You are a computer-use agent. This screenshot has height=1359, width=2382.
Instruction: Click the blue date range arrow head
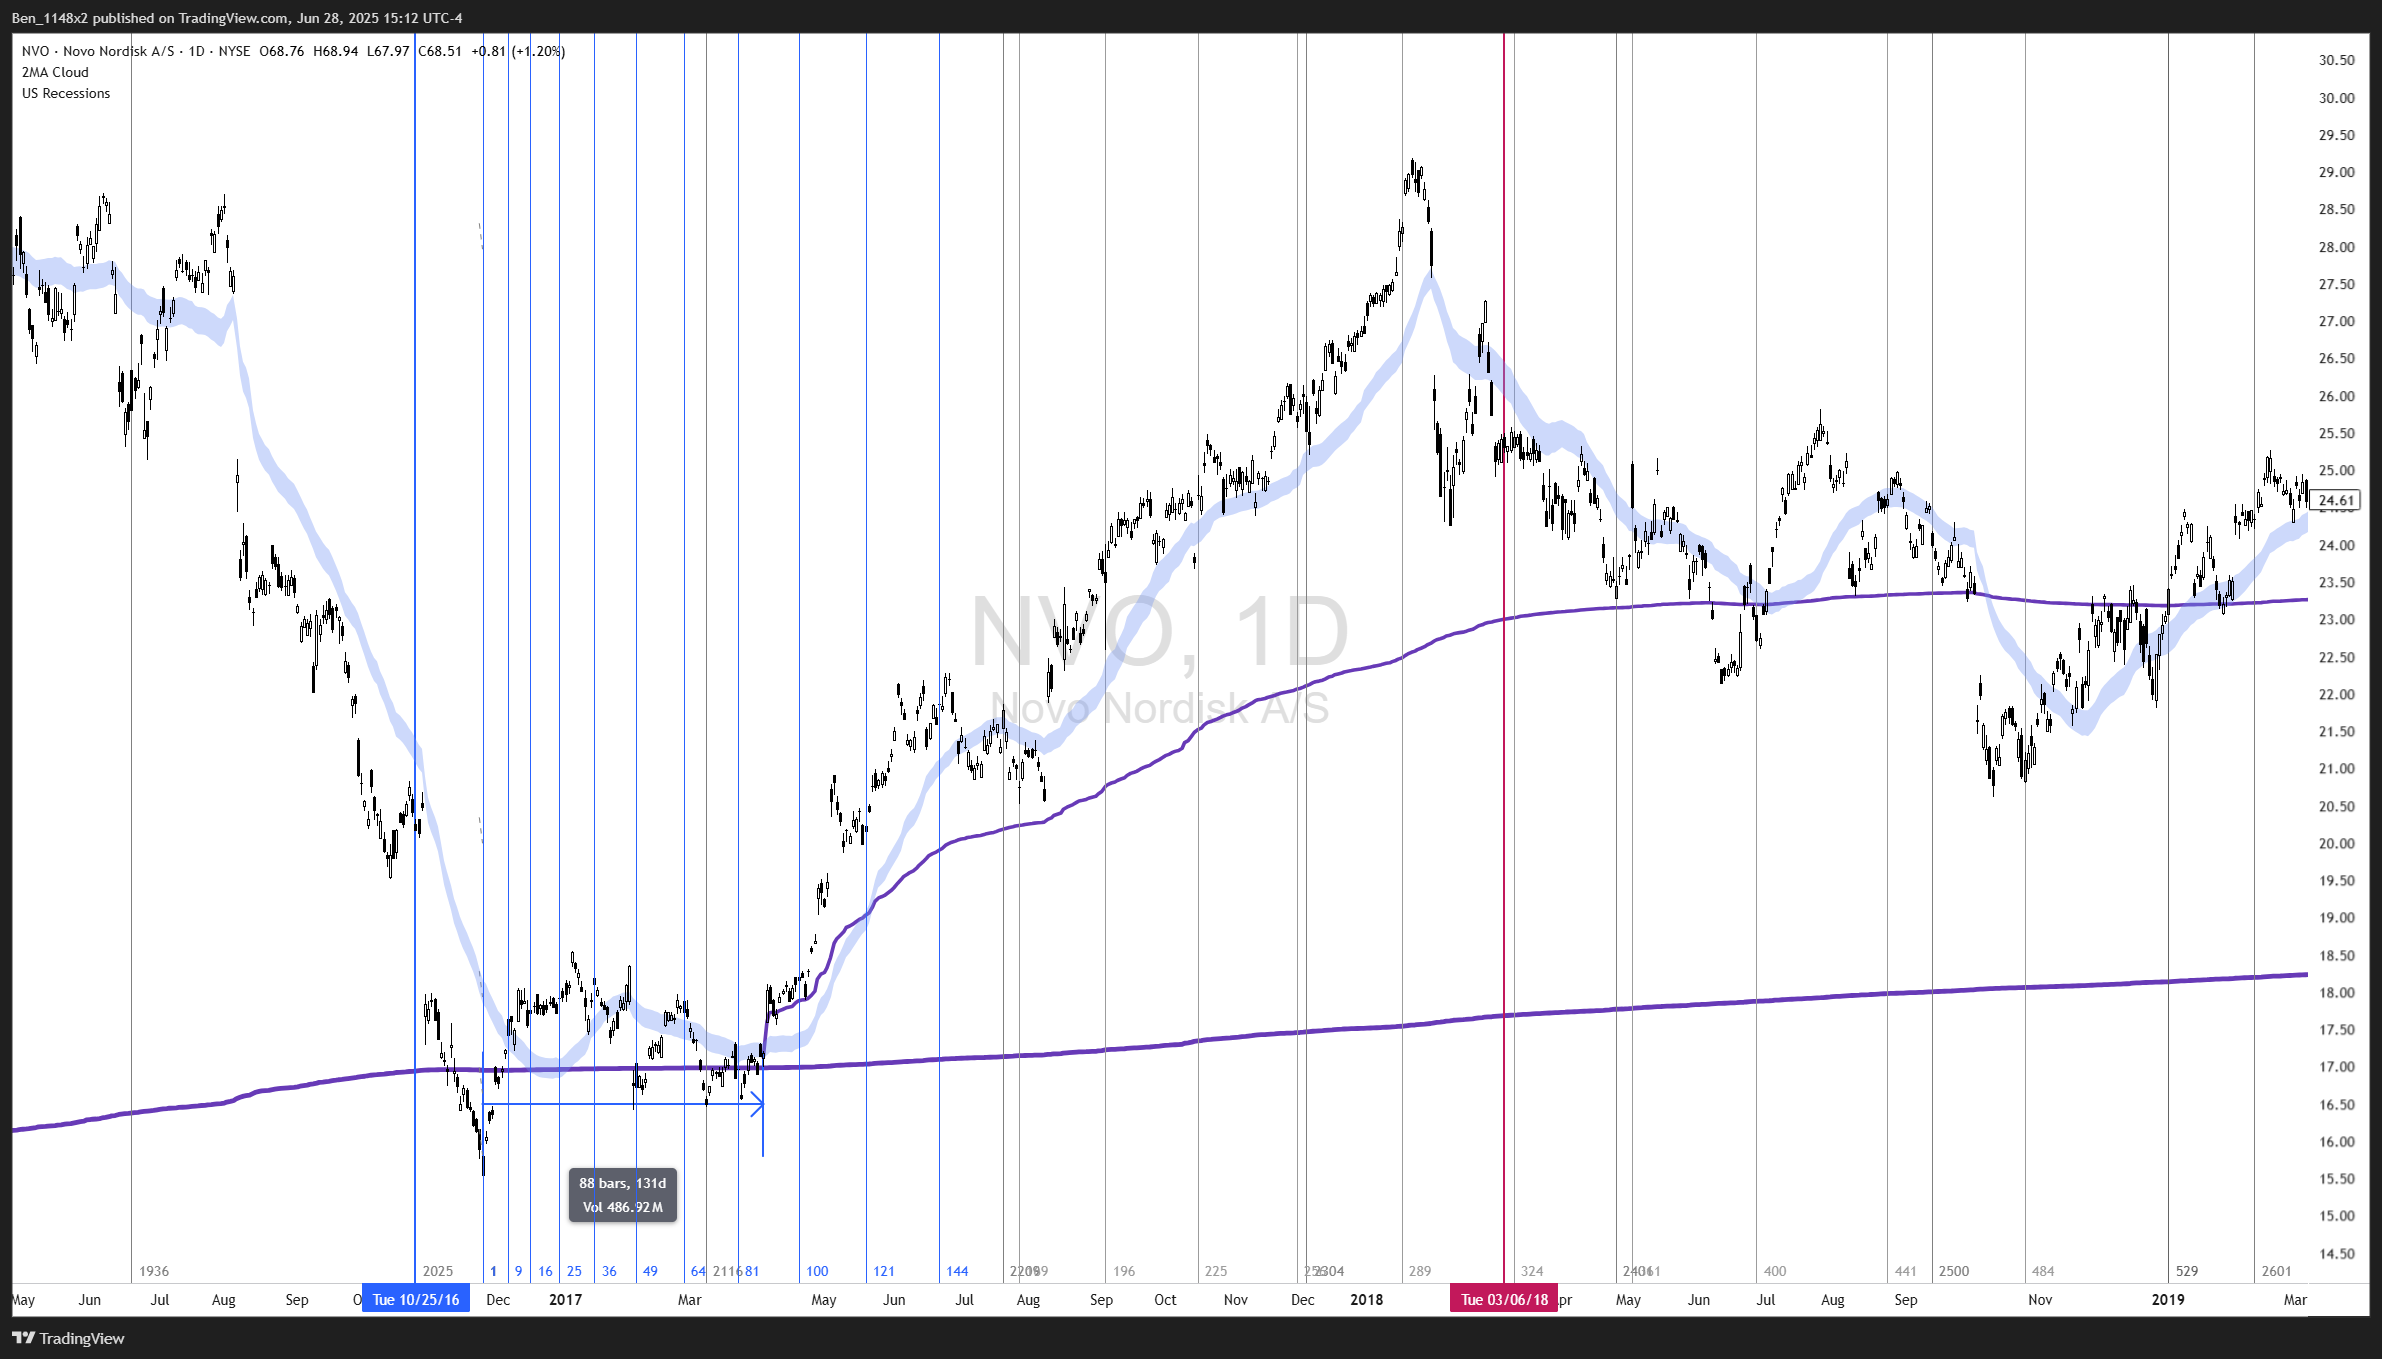(x=759, y=1104)
